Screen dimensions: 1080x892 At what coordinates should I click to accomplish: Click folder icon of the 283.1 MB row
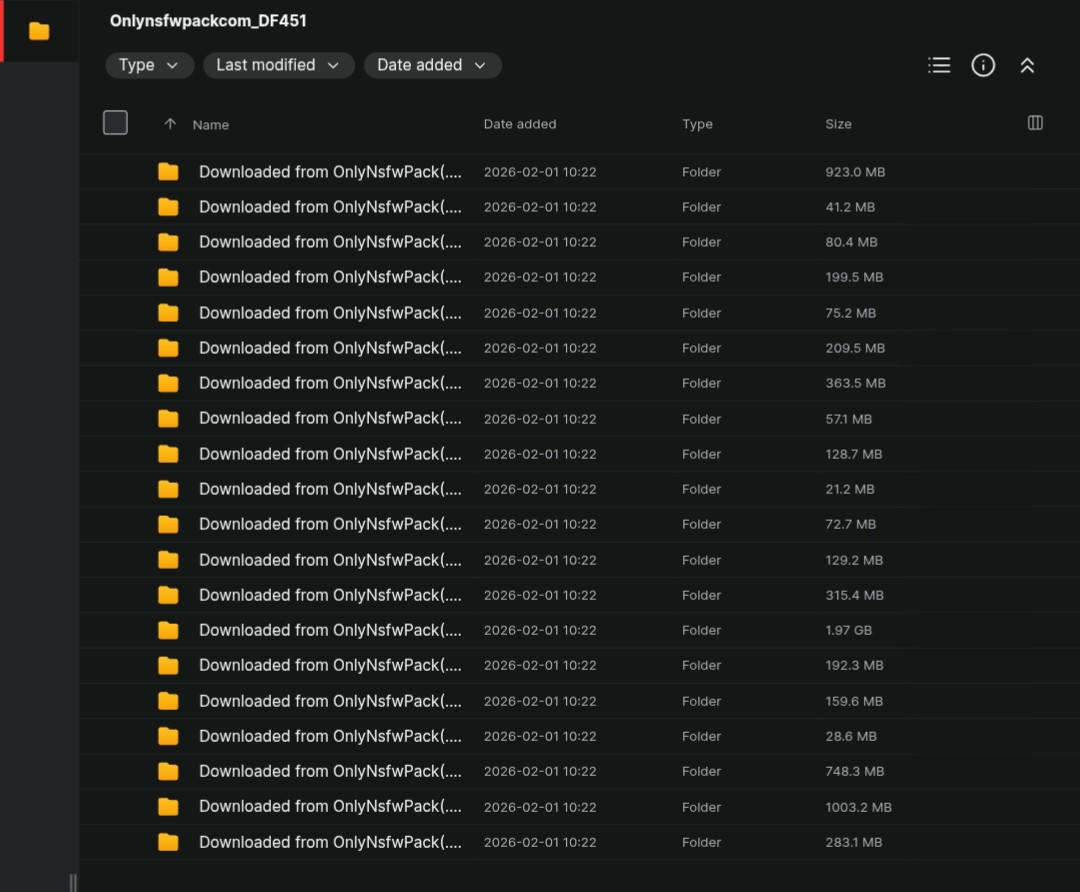168,842
